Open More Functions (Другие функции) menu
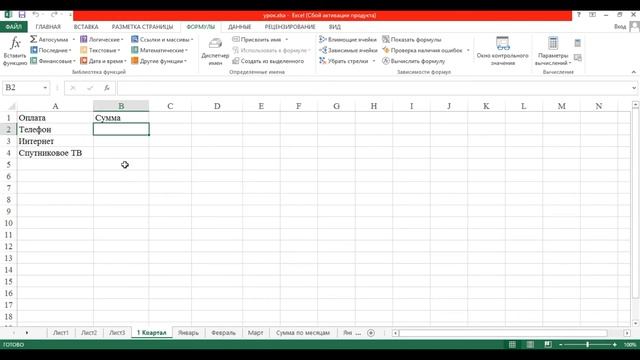The image size is (640, 360). click(159, 61)
